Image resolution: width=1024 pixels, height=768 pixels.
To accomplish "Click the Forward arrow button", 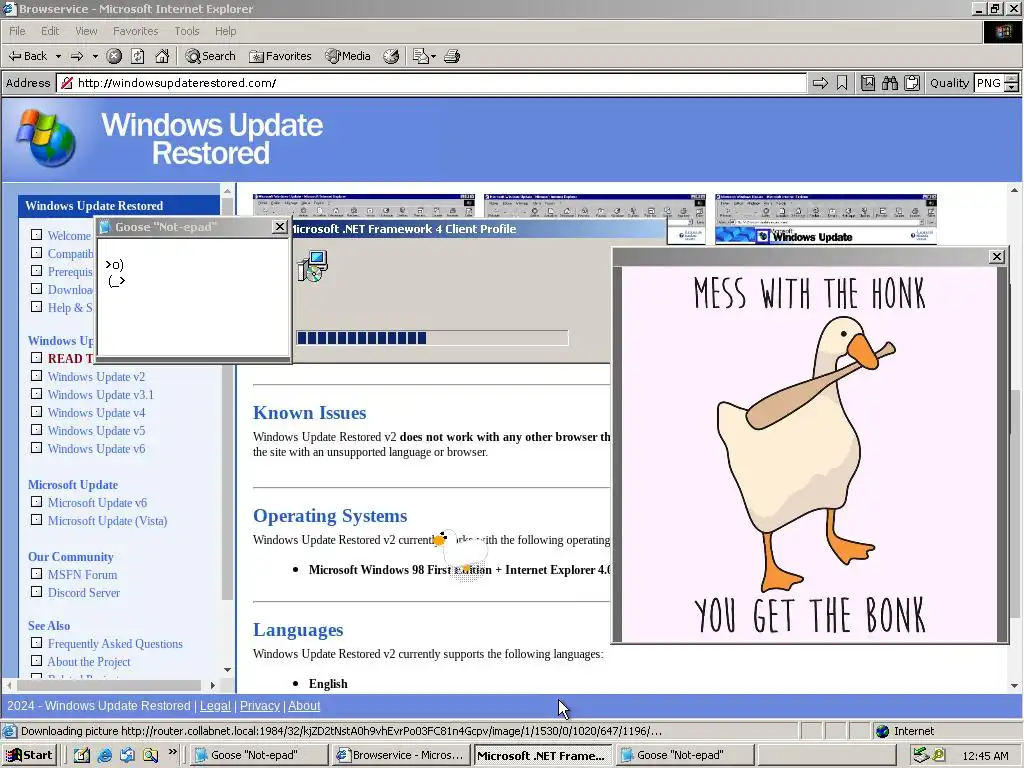I will tap(77, 56).
